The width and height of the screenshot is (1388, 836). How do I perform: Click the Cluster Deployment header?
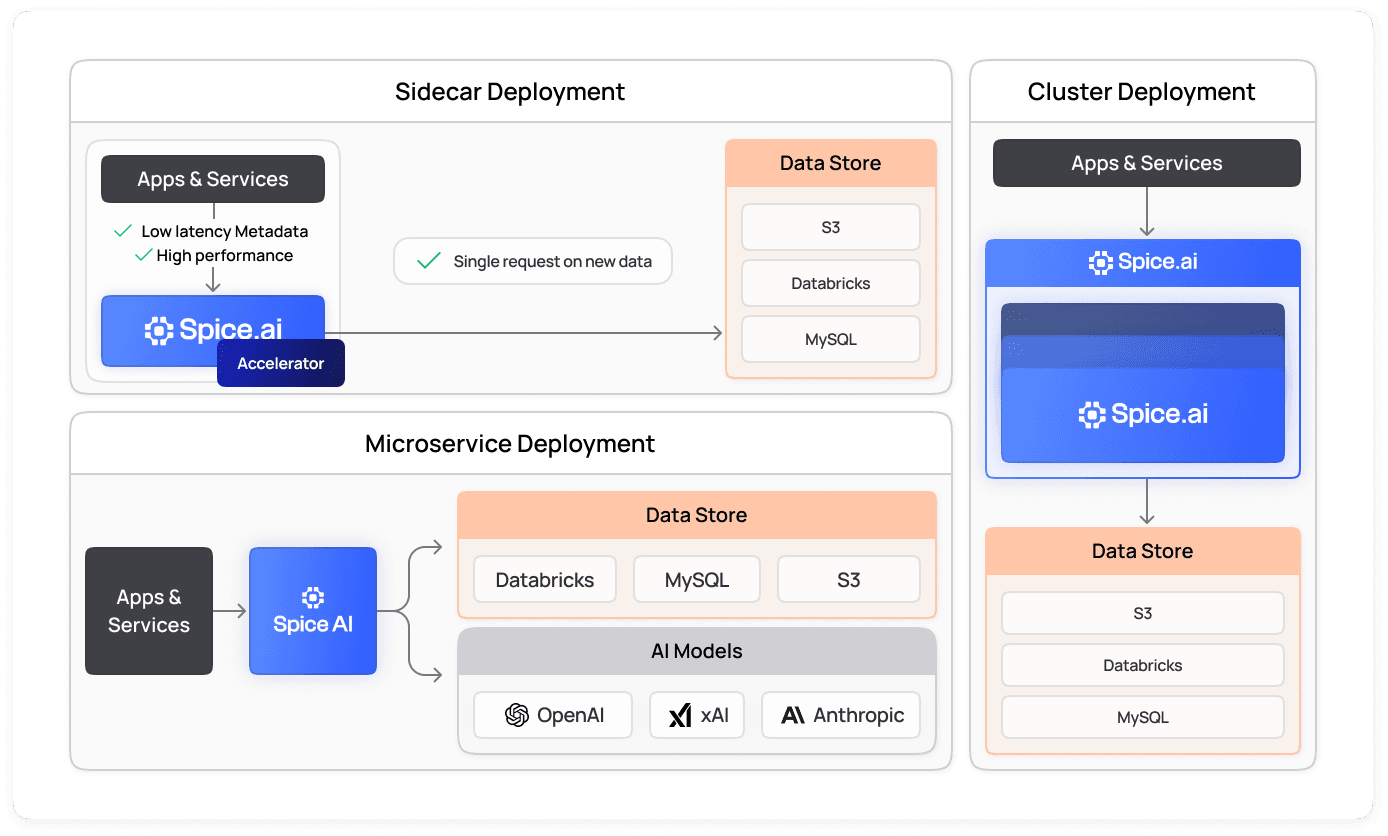[x=1141, y=92]
